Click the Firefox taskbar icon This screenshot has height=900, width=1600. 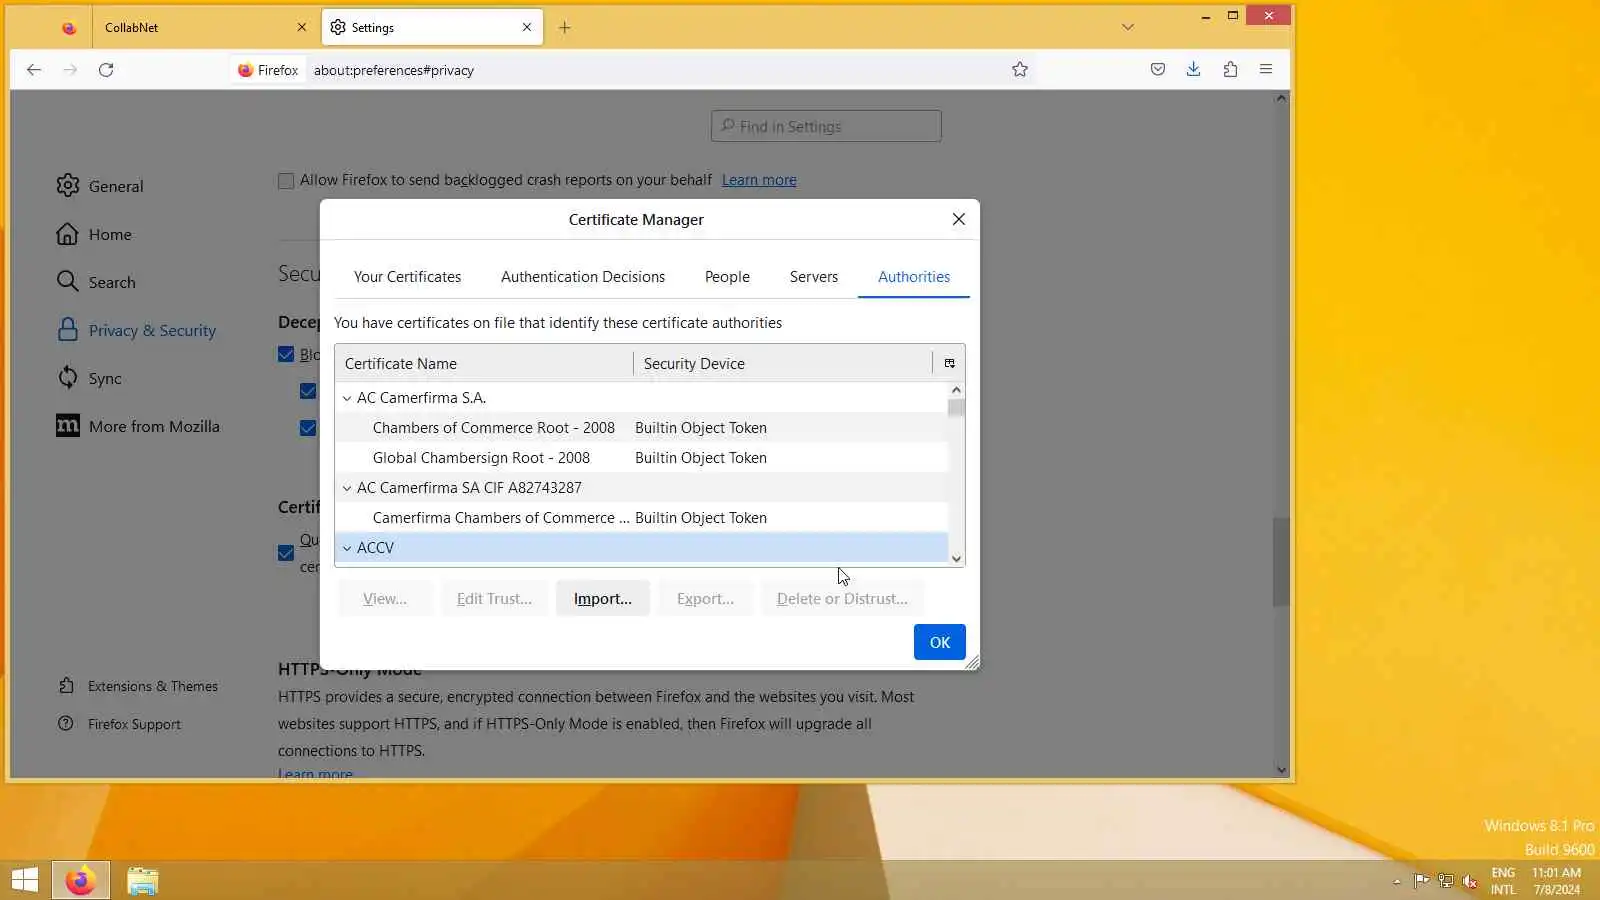pyautogui.click(x=81, y=880)
